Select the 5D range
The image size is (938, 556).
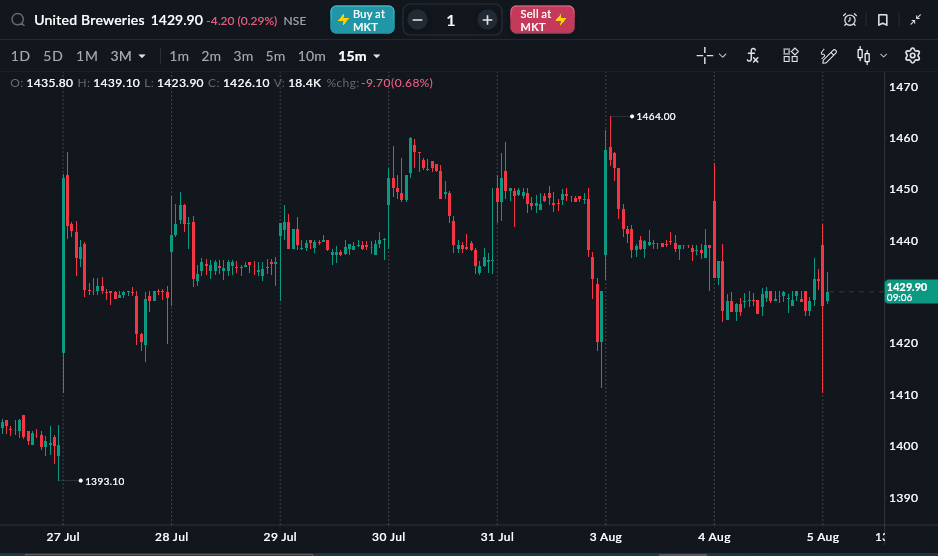tap(53, 56)
